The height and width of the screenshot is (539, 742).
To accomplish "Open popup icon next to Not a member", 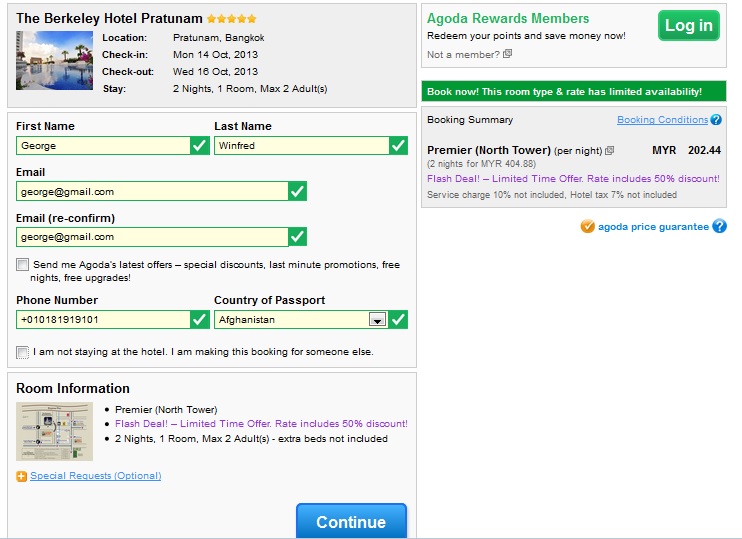I will (x=507, y=54).
